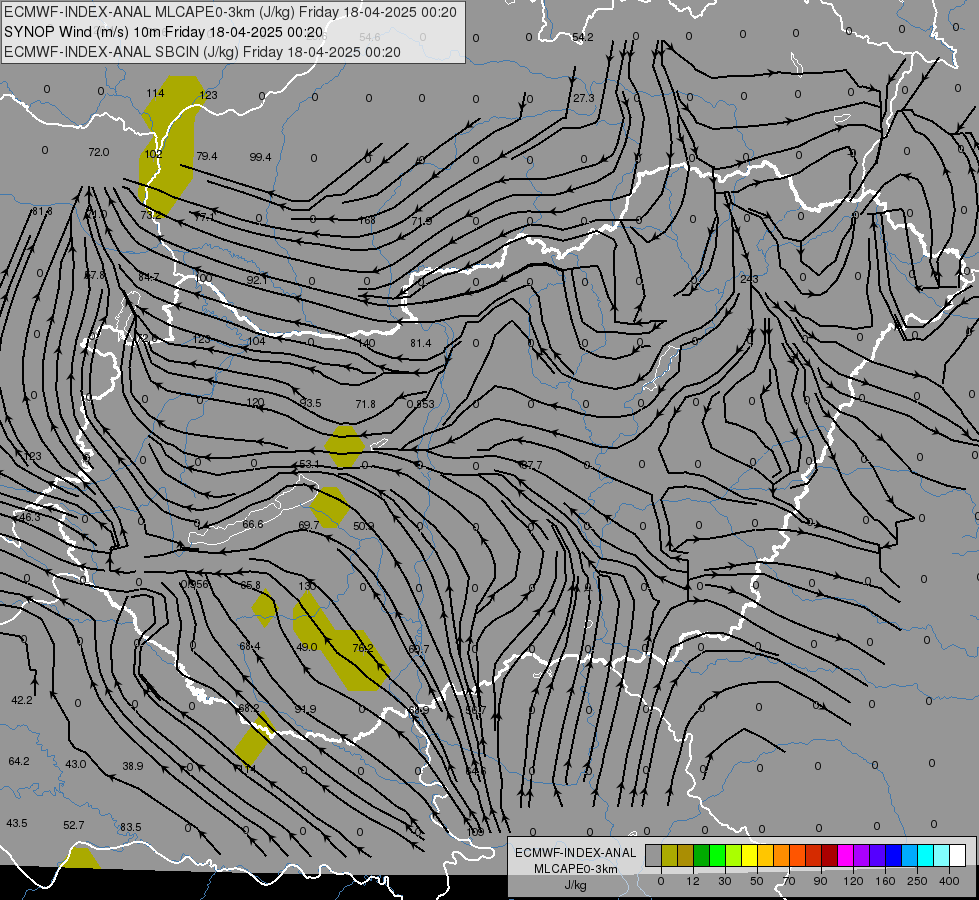Click the legend tick label 250
Image resolution: width=979 pixels, height=900 pixels.
tap(917, 881)
